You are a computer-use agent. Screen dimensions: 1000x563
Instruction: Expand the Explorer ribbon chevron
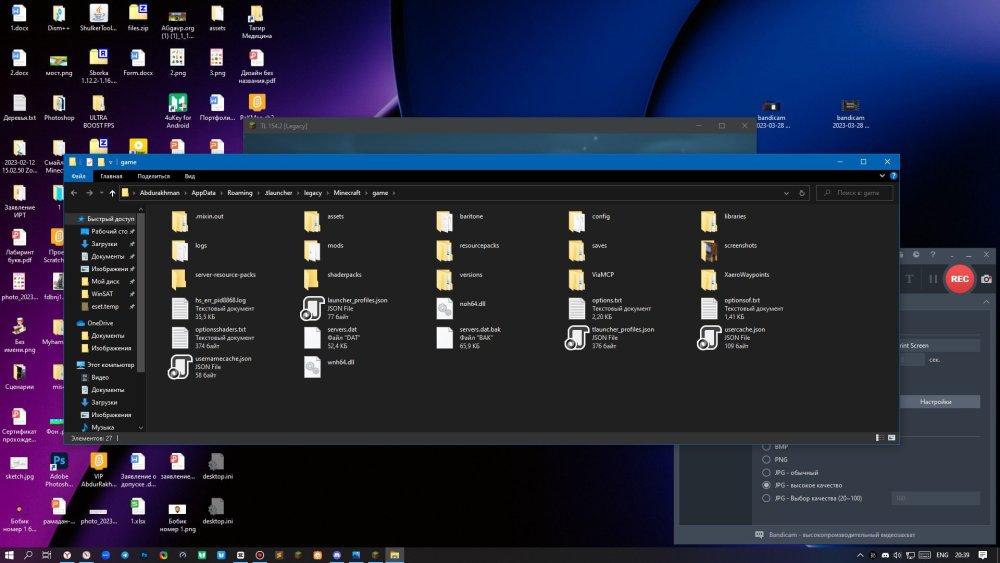(x=882, y=176)
